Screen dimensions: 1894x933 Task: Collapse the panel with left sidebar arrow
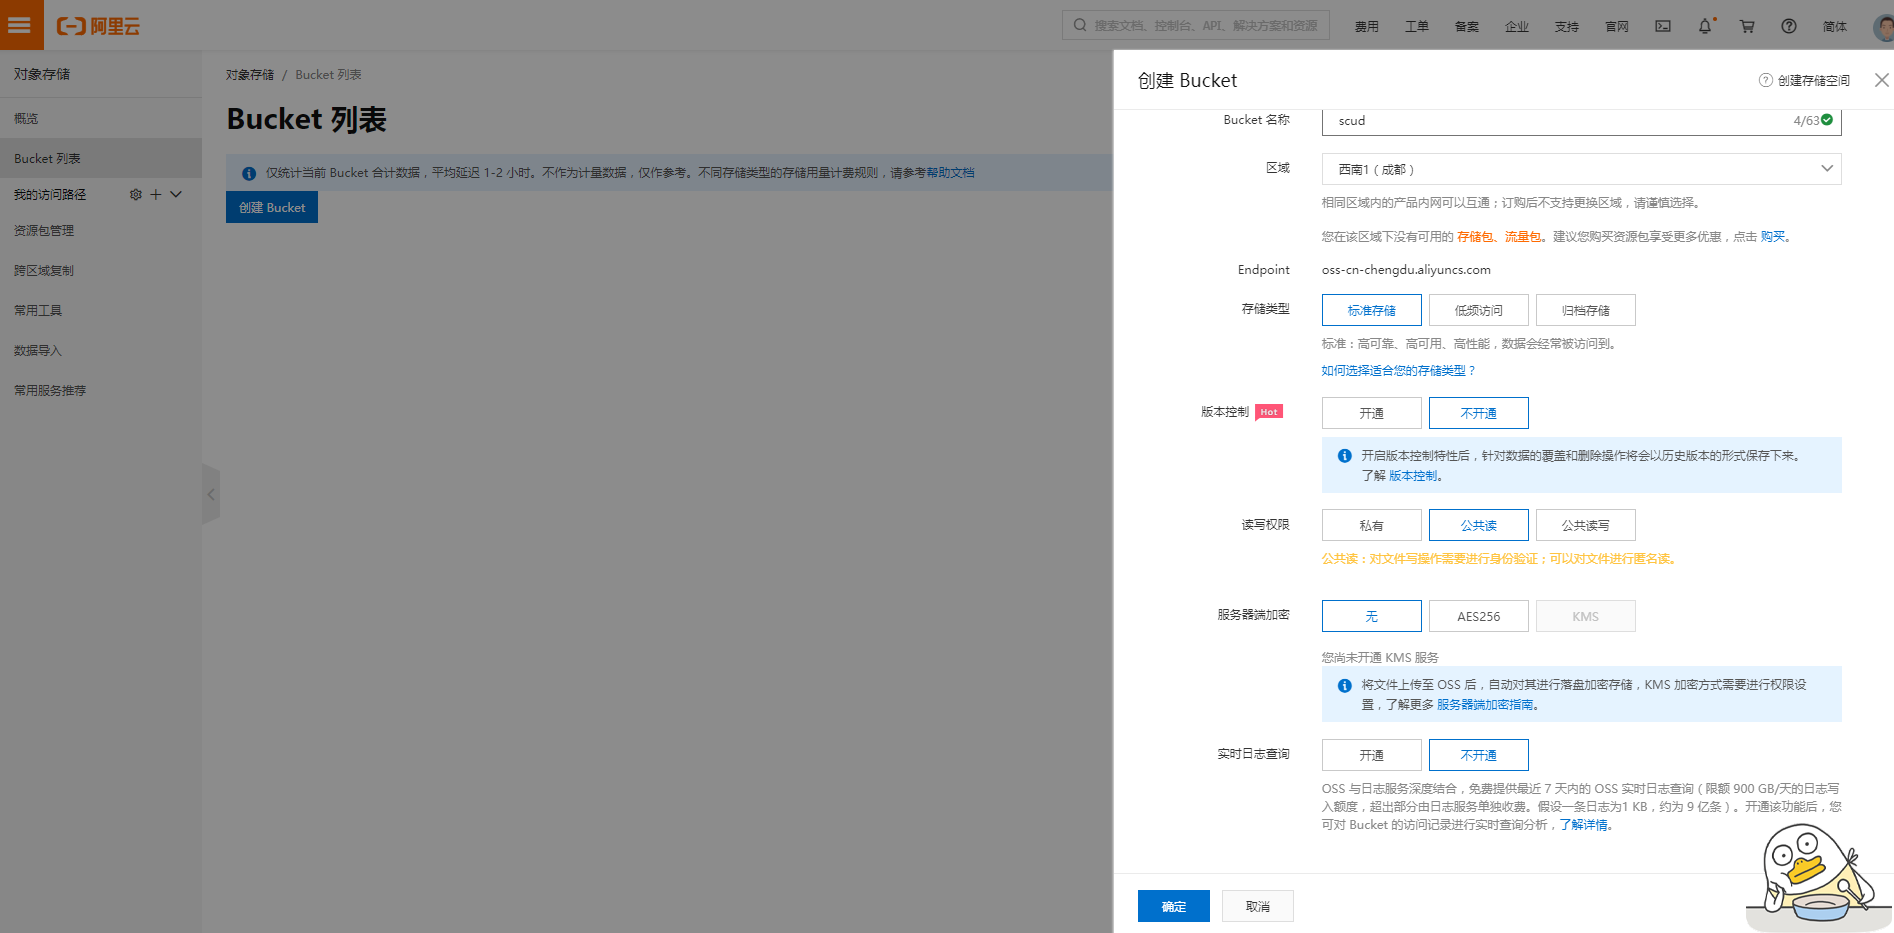click(211, 493)
